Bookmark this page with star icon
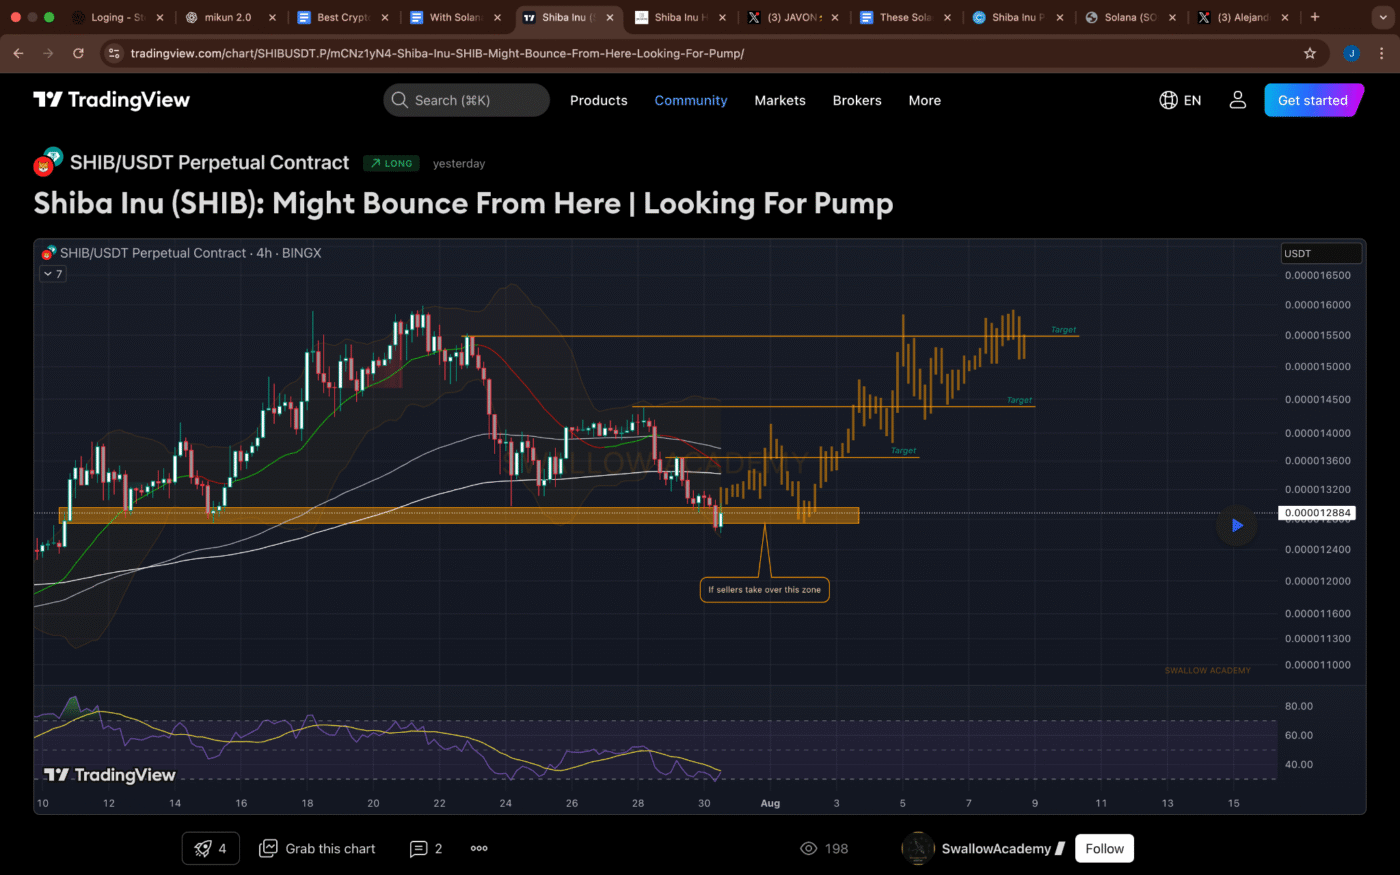 point(1310,53)
